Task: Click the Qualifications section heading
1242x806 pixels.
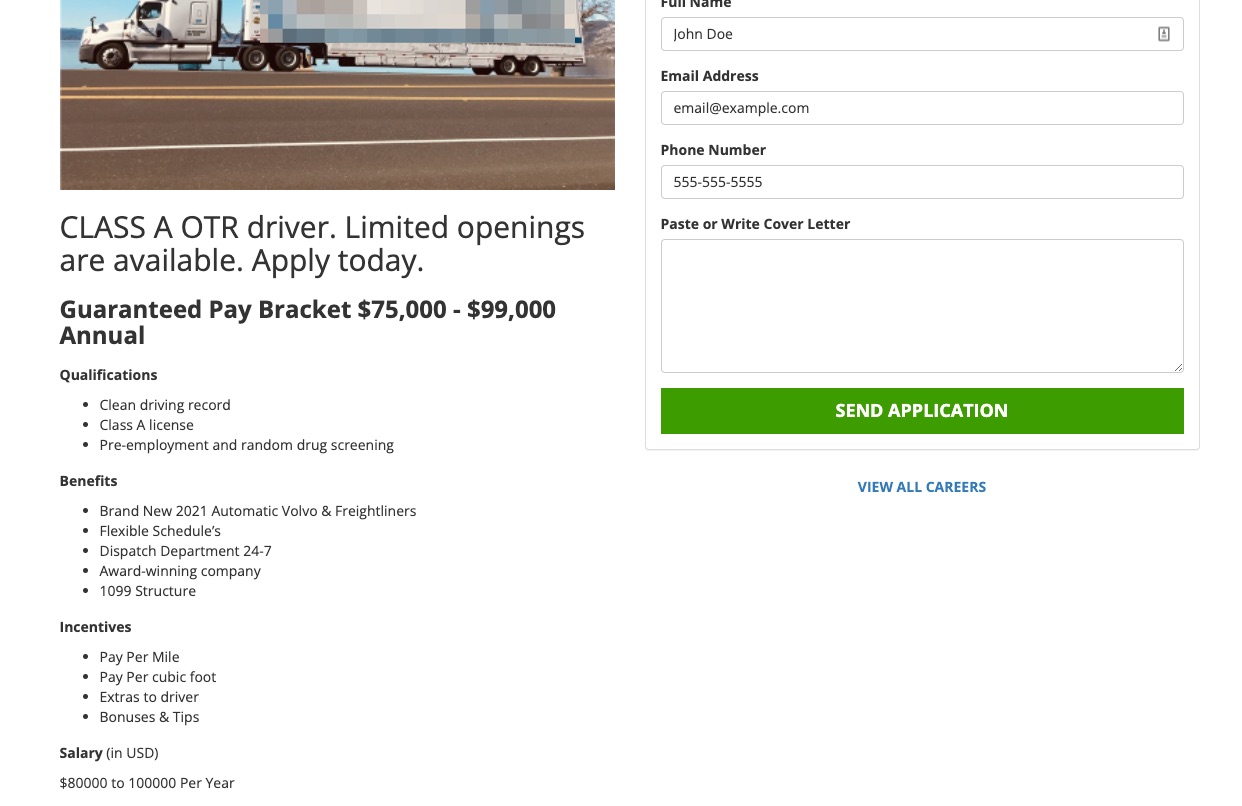Action: [x=108, y=375]
